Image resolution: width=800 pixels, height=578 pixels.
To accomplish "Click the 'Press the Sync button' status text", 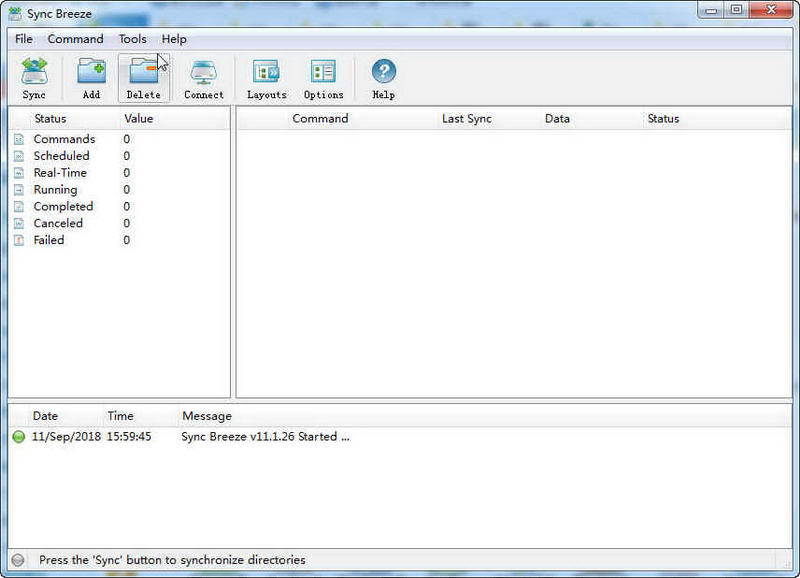I will [x=172, y=560].
